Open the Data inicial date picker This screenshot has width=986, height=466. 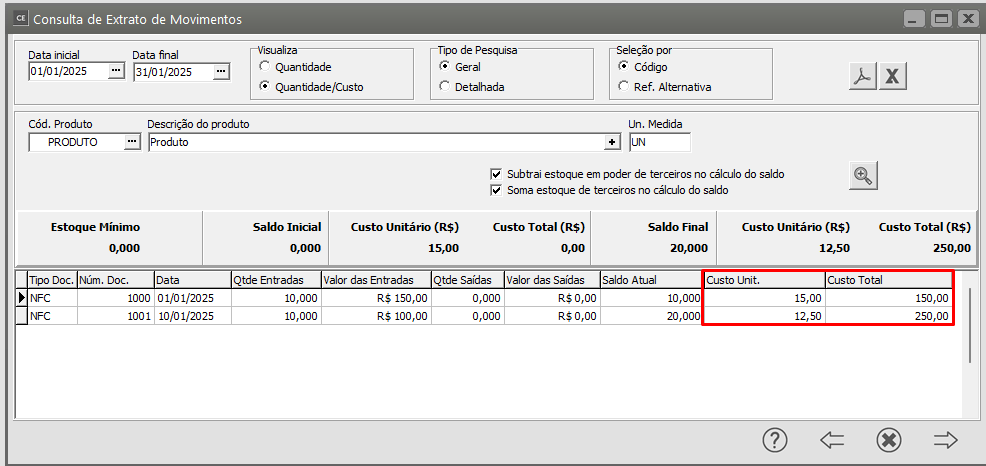click(x=116, y=71)
